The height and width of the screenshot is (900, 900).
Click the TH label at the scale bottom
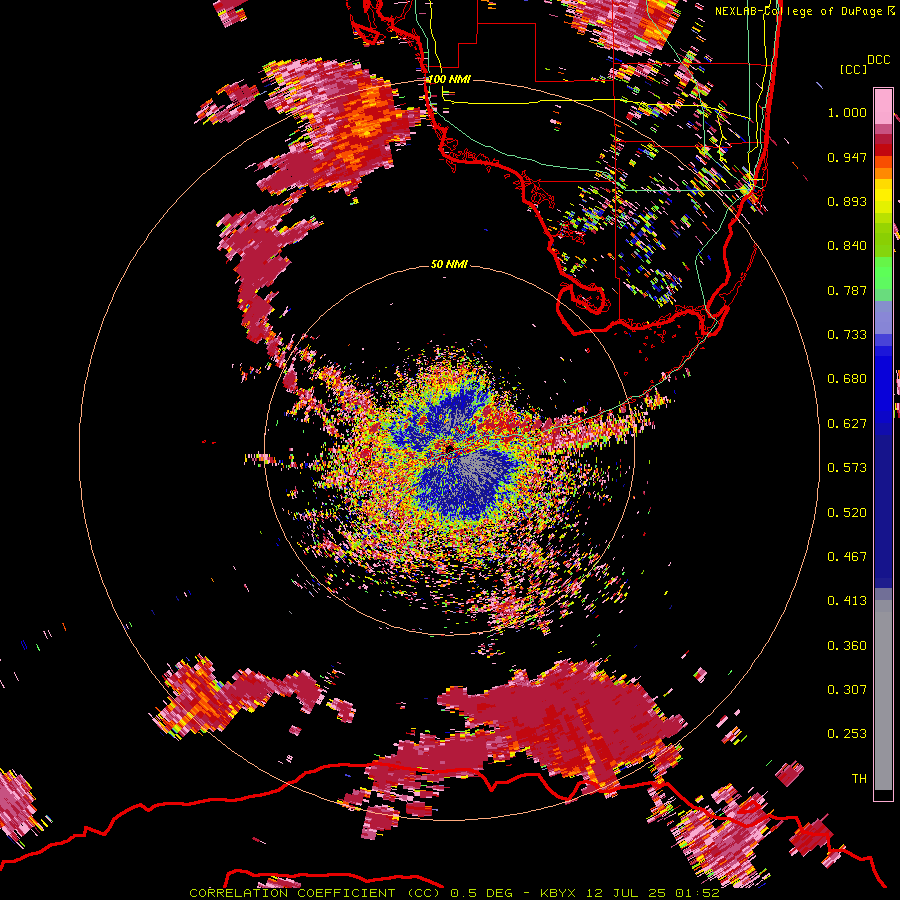(x=859, y=779)
